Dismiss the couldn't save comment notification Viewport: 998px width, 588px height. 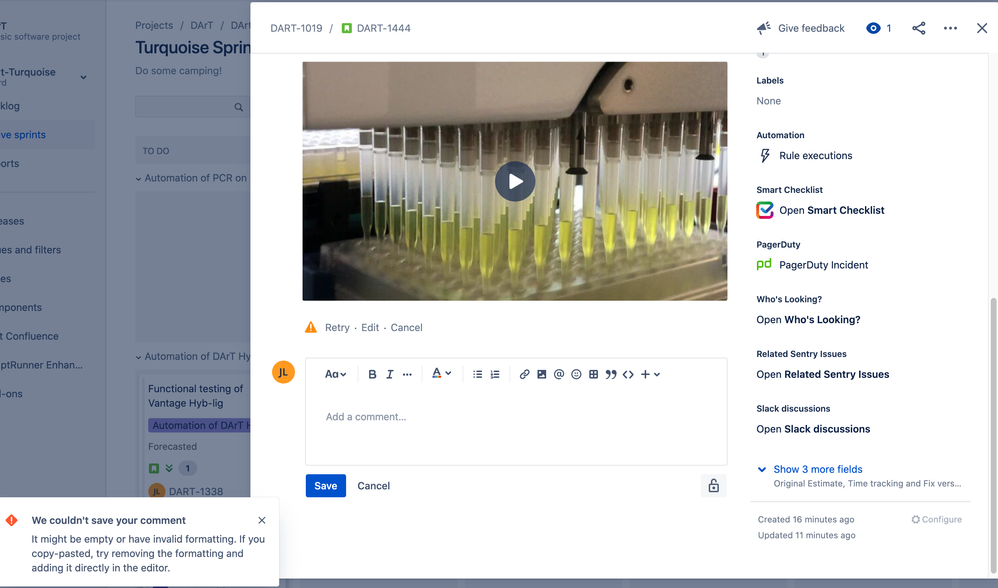tap(262, 520)
